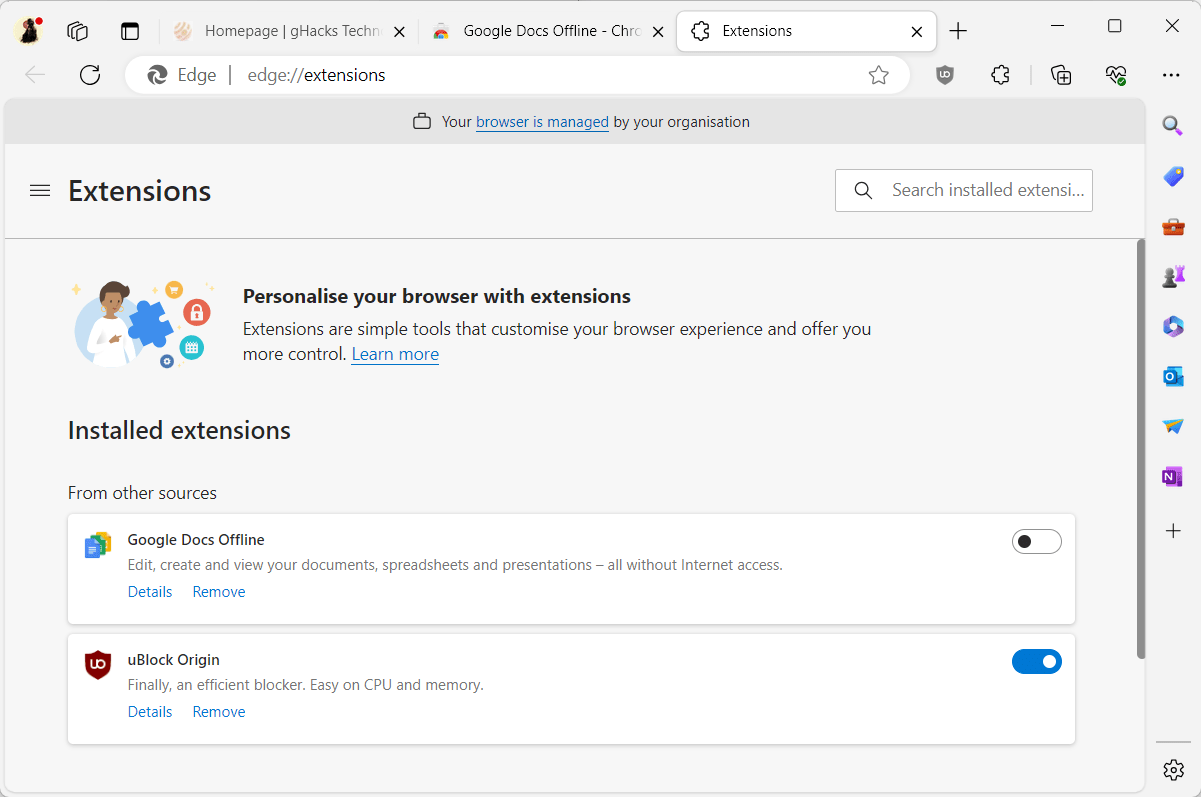Disable the uBlock Origin extension

pyautogui.click(x=1037, y=661)
